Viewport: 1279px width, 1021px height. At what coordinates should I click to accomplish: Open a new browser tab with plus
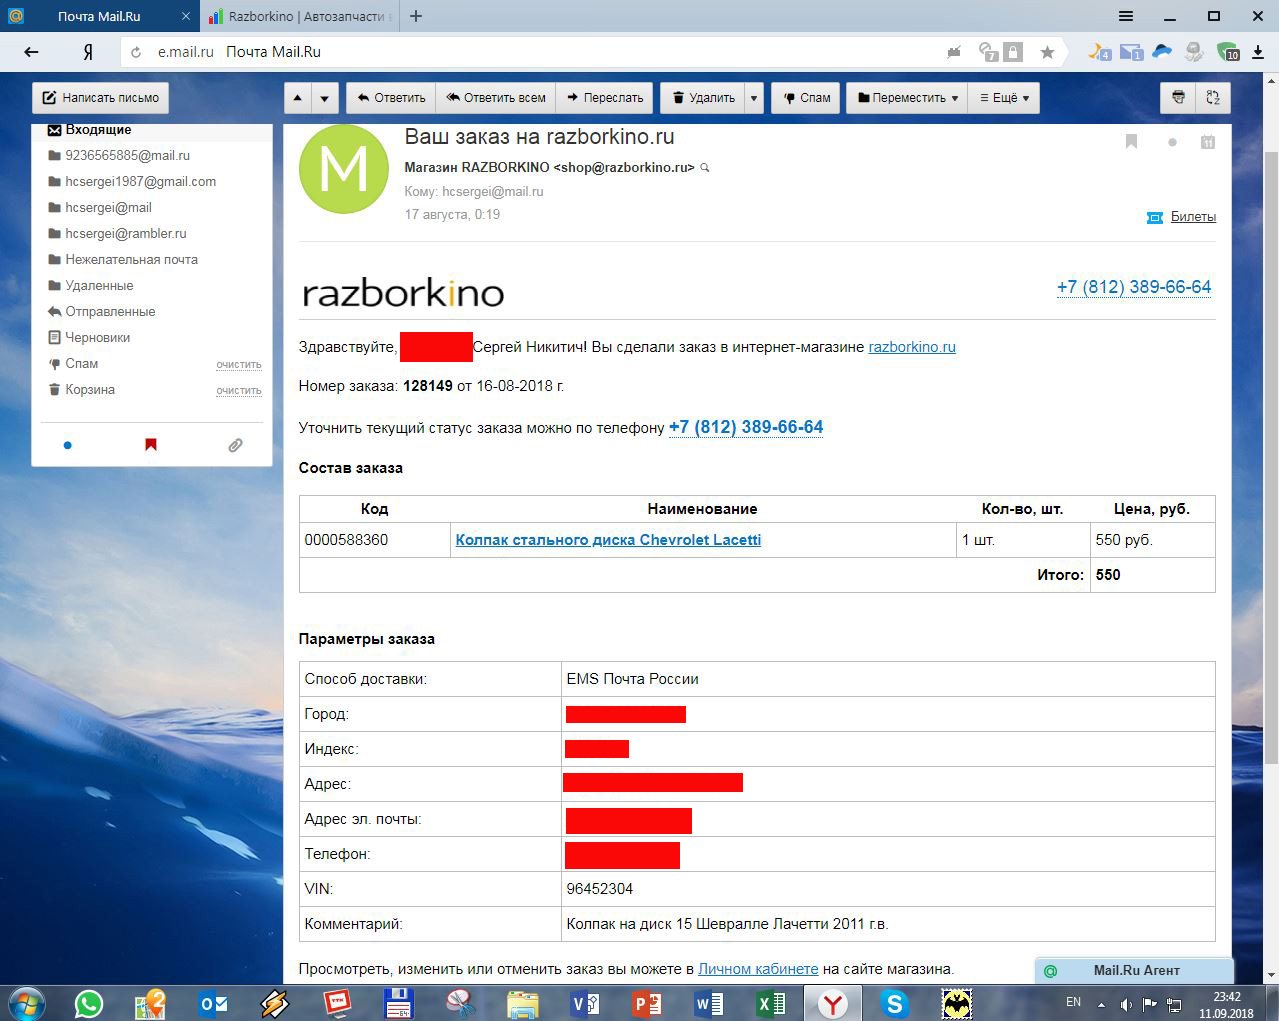[416, 16]
